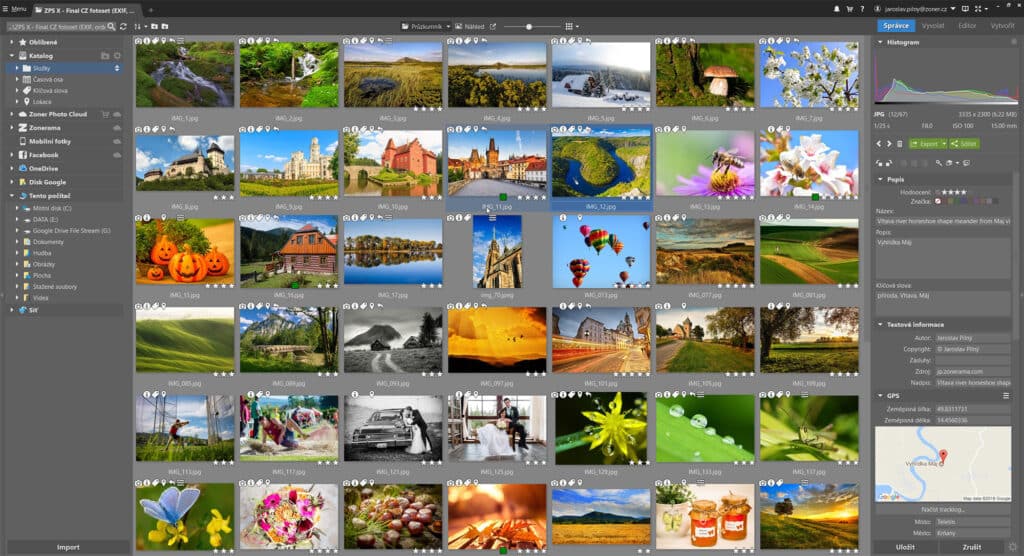Image resolution: width=1024 pixels, height=556 pixels.
Task: Toggle the fullscreen layout icon in the title bar
Action: click(x=978, y=9)
